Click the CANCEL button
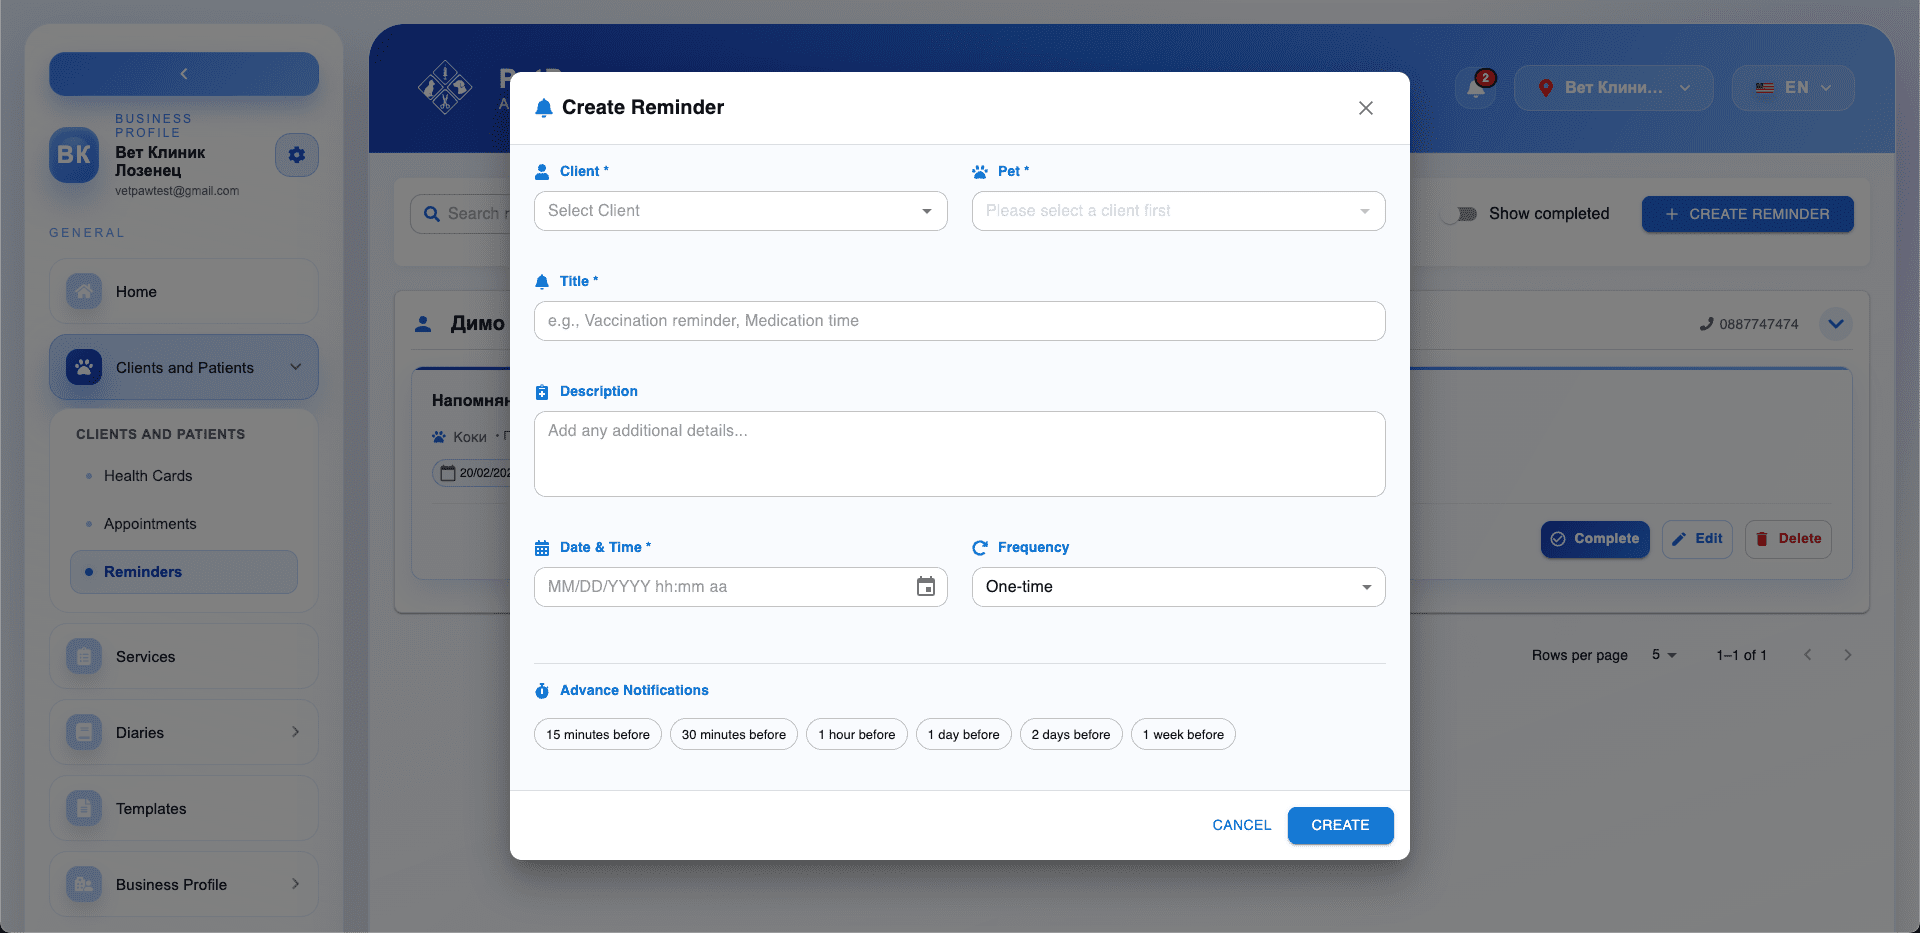Image resolution: width=1920 pixels, height=933 pixels. (x=1242, y=825)
